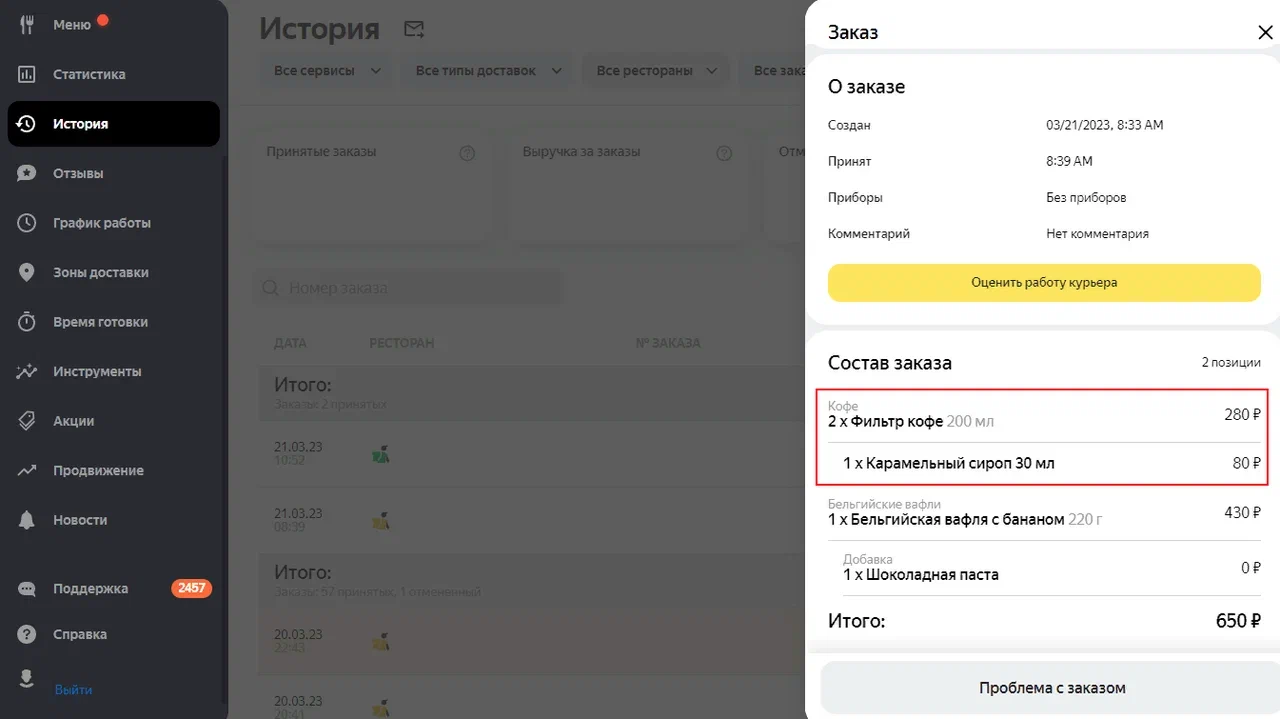Click the work schedule clock icon
The height and width of the screenshot is (719, 1280).
click(27, 223)
